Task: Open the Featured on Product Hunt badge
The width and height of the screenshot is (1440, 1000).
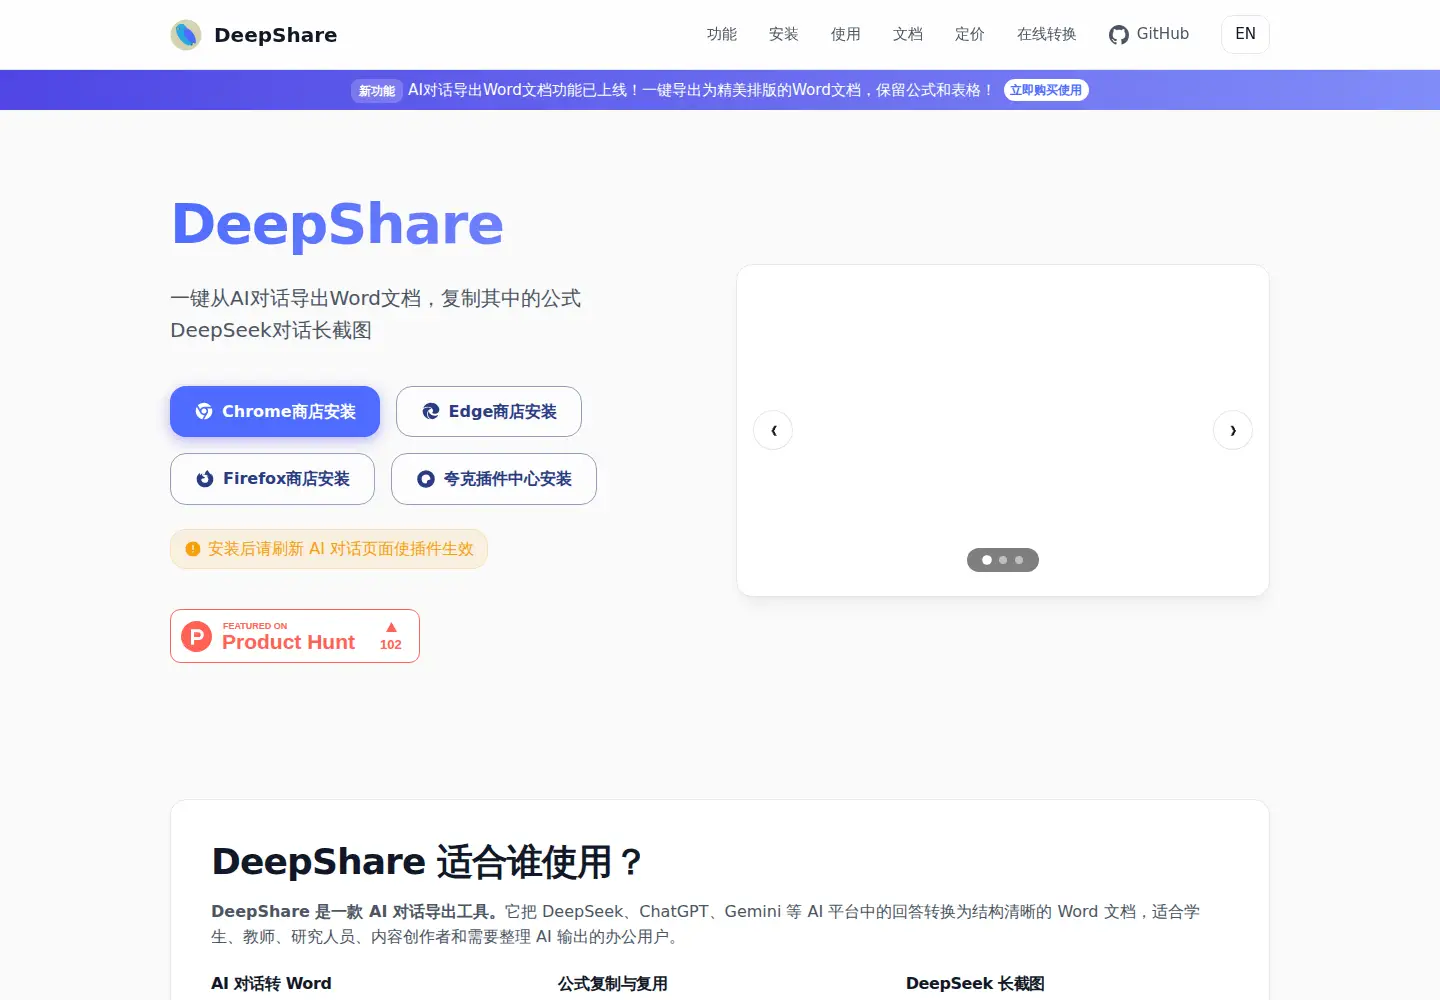Action: [295, 636]
